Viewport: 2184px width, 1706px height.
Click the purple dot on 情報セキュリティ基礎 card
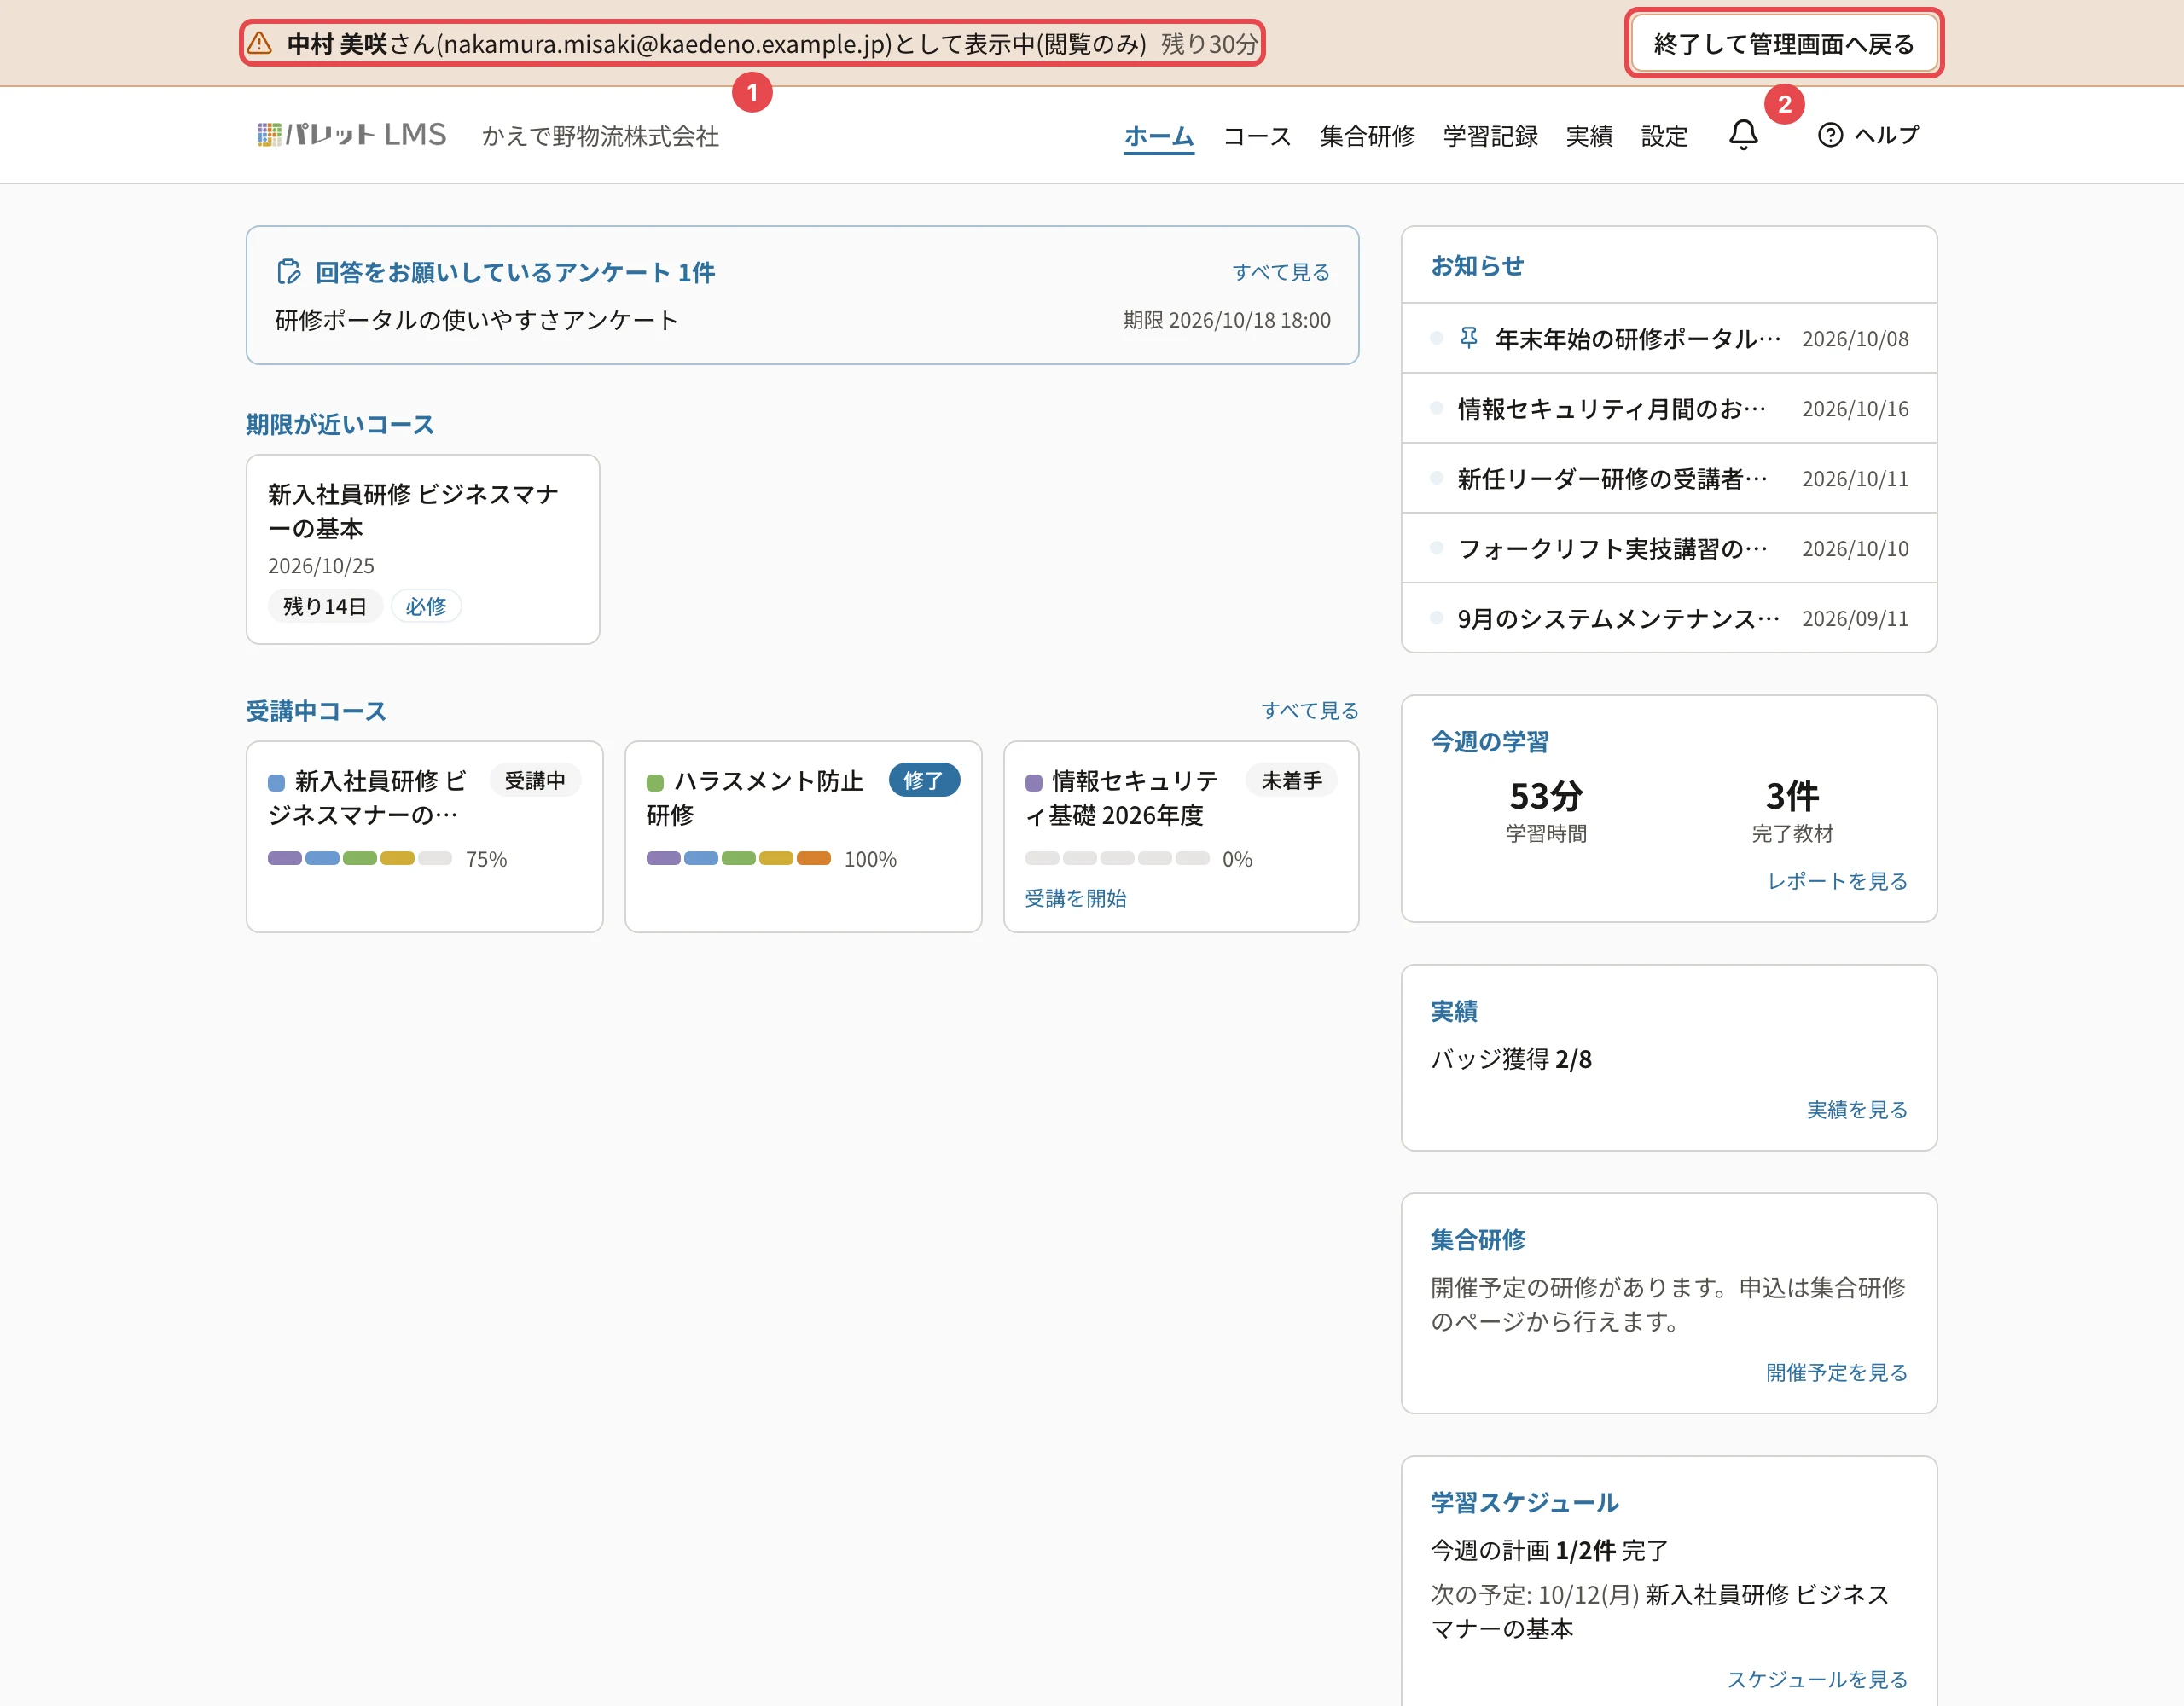(1034, 781)
